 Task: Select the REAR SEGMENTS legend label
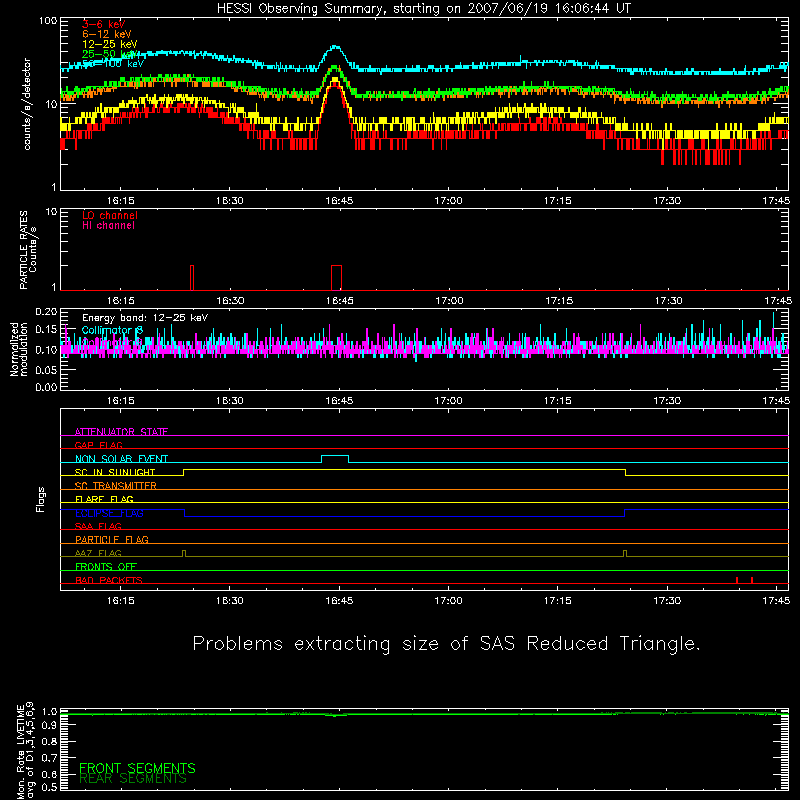coord(133,779)
